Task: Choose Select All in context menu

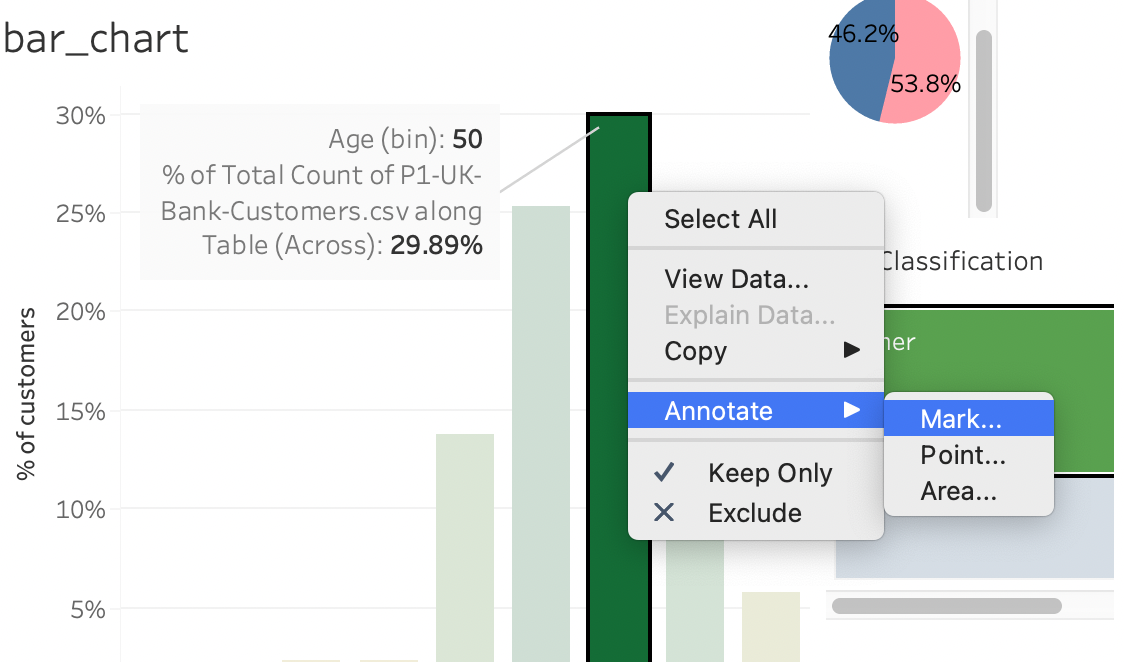Action: 720,219
